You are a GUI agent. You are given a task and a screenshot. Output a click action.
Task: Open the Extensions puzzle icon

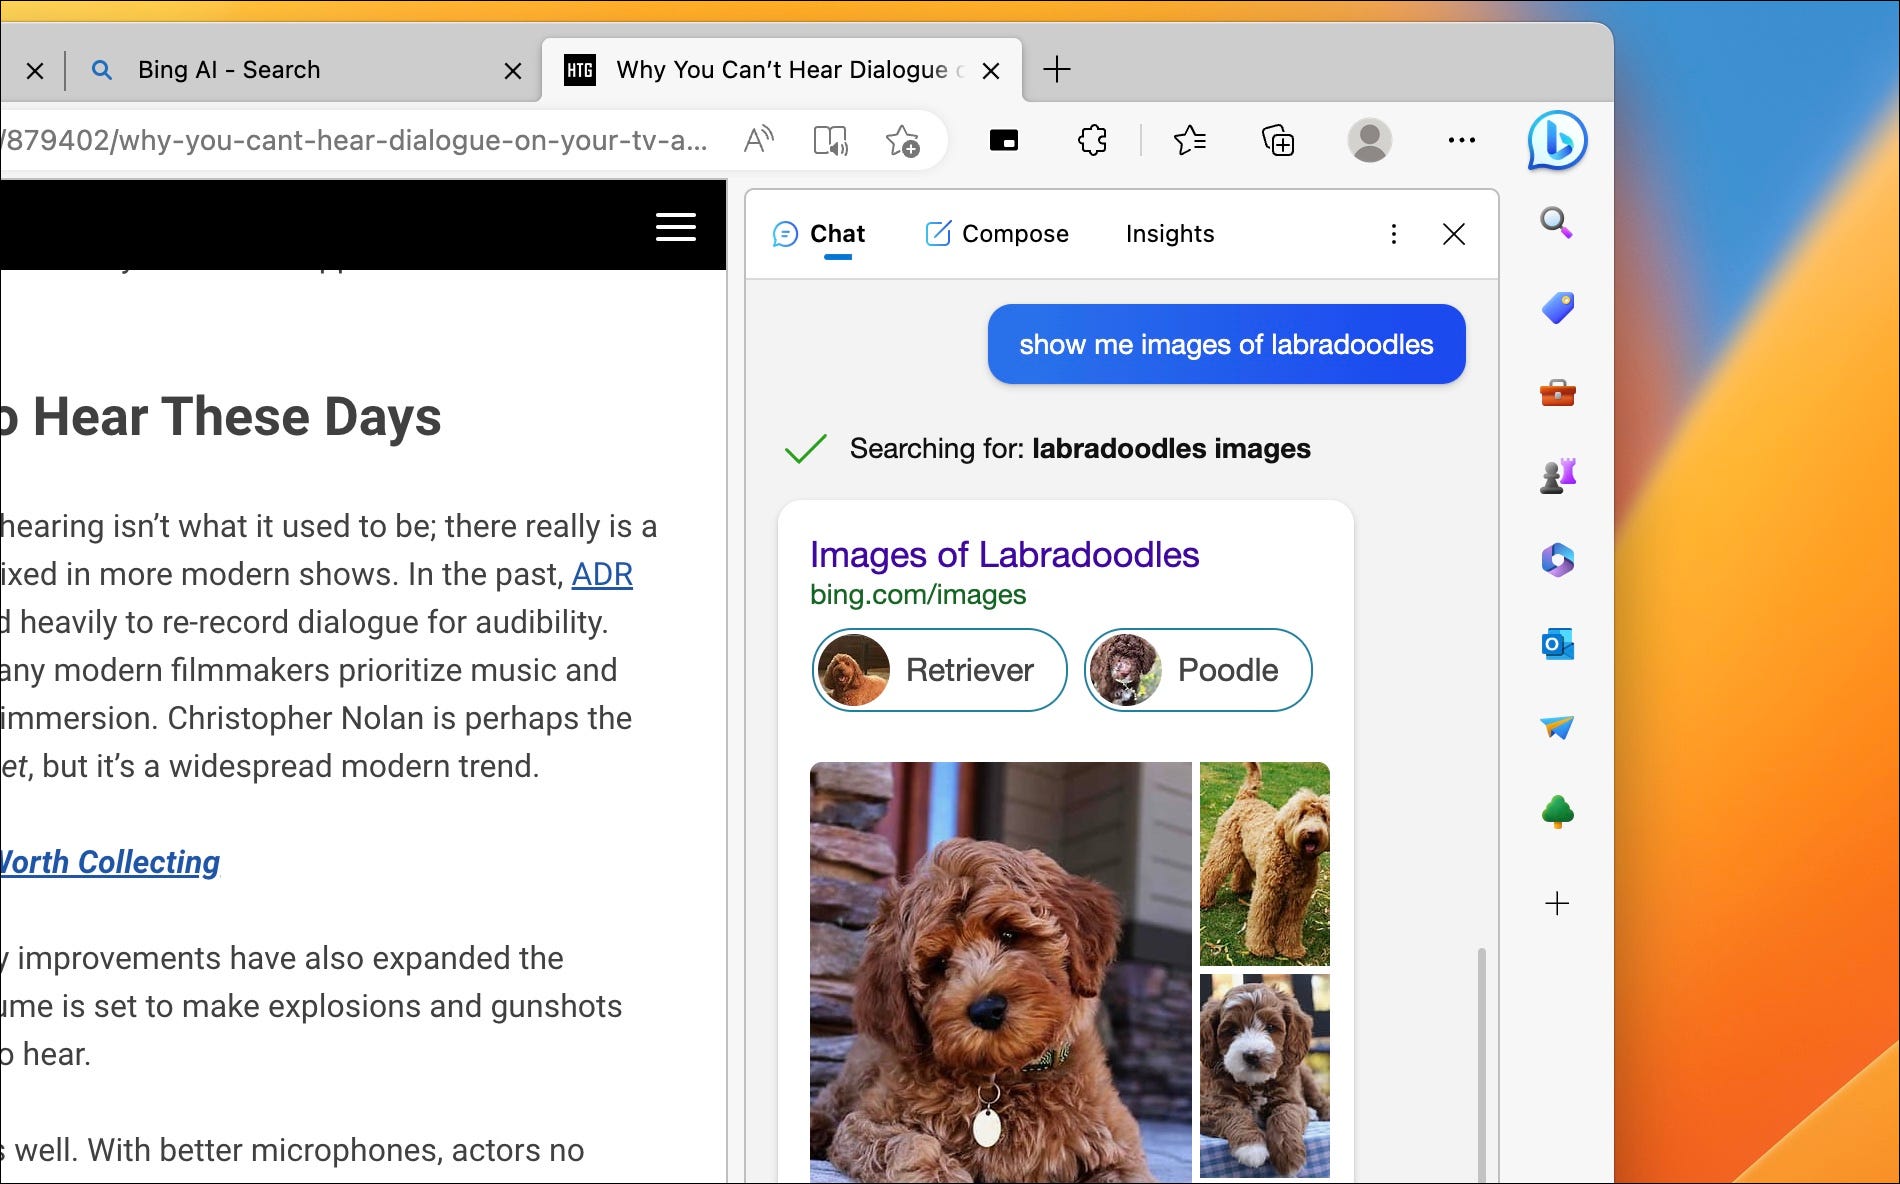(x=1092, y=141)
